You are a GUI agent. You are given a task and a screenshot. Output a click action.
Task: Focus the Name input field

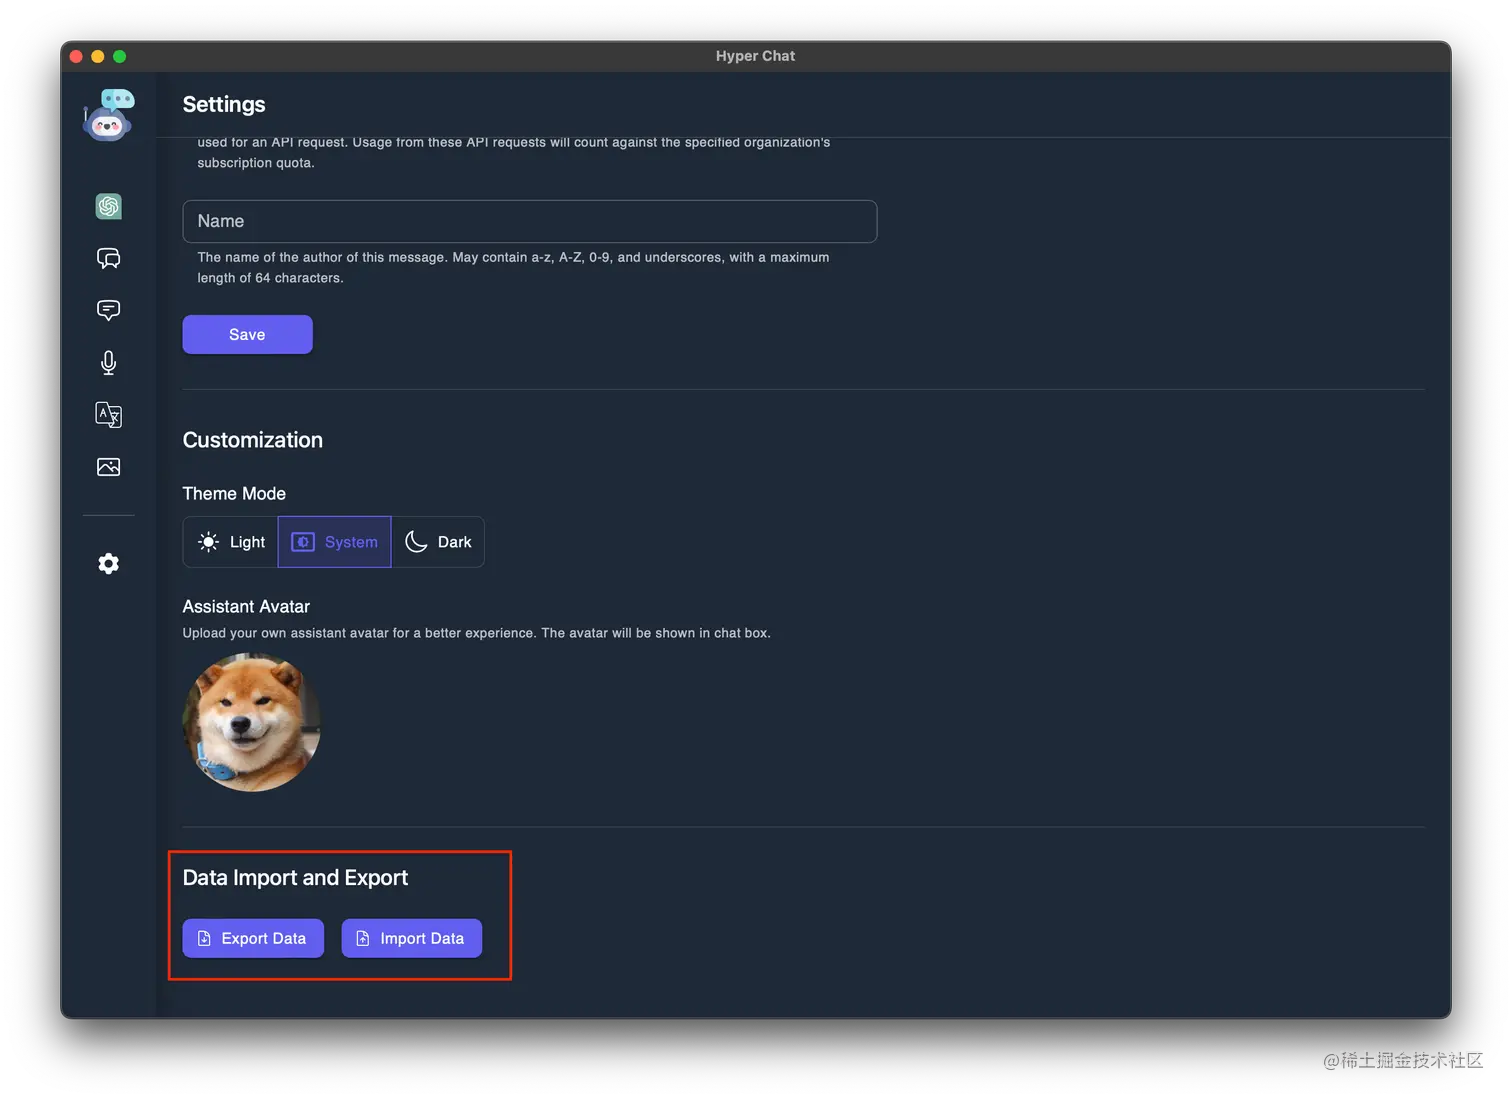[529, 221]
